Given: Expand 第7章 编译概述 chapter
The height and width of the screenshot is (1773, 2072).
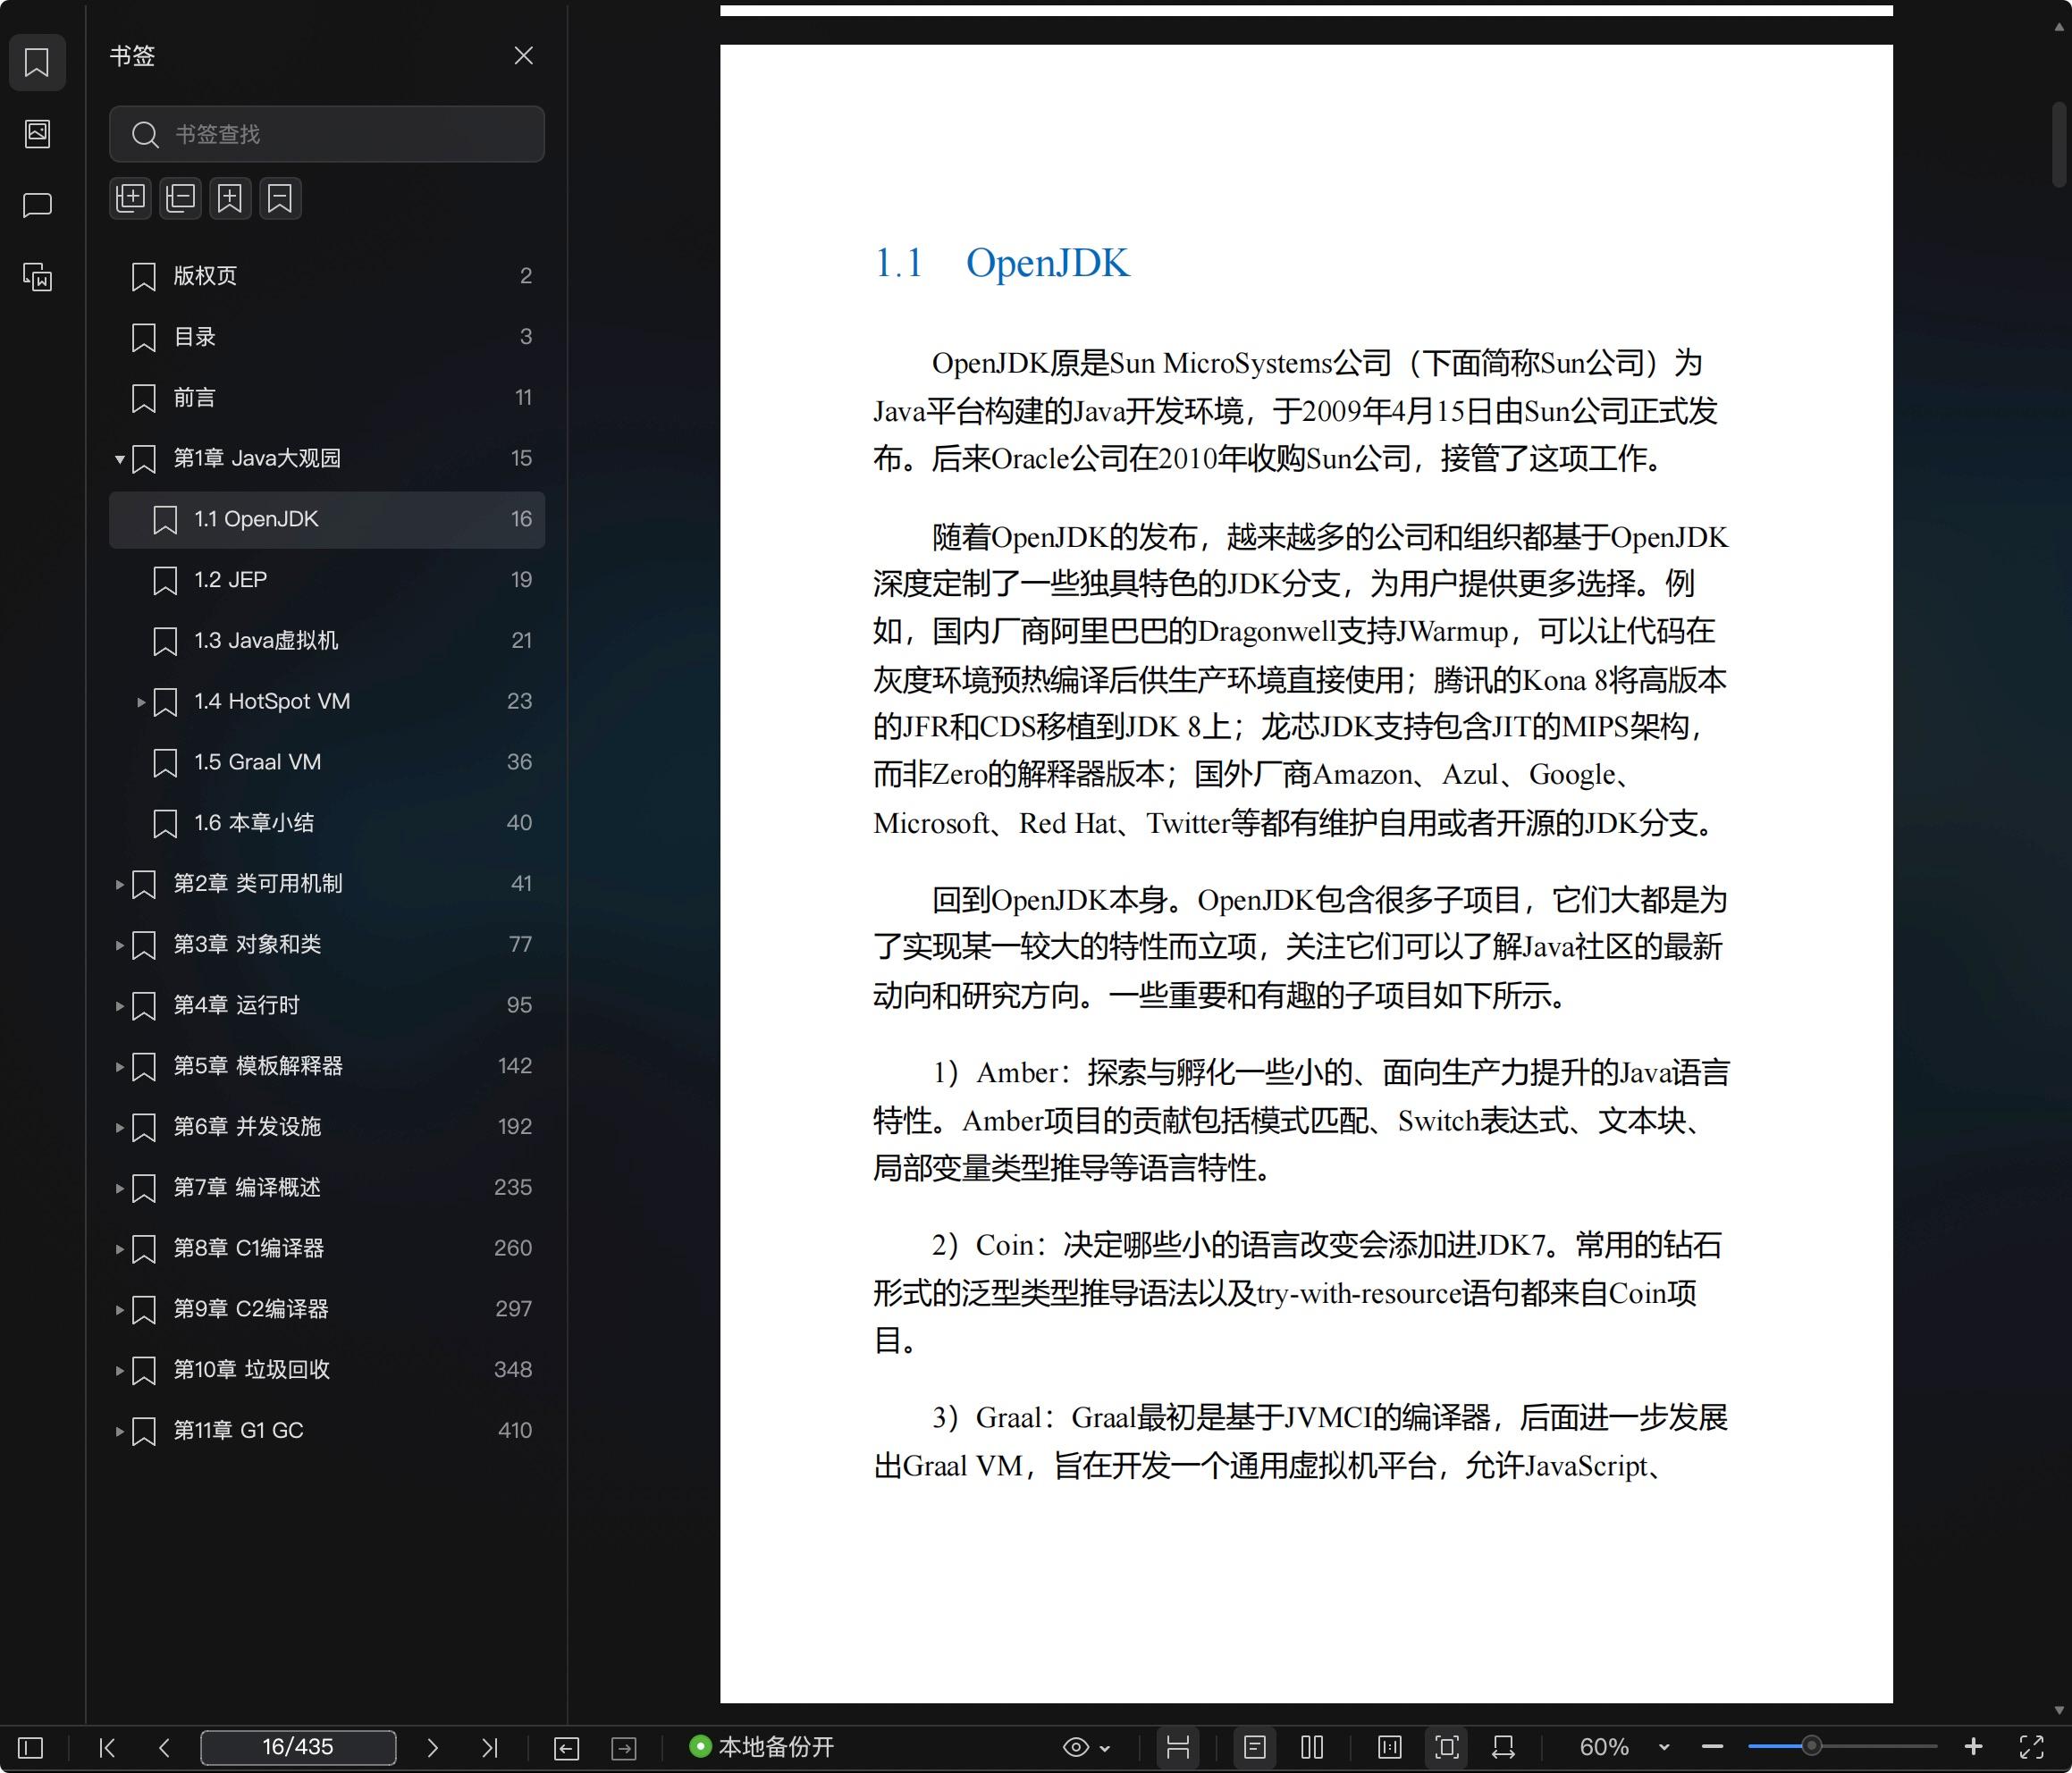Looking at the screenshot, I should [120, 1188].
